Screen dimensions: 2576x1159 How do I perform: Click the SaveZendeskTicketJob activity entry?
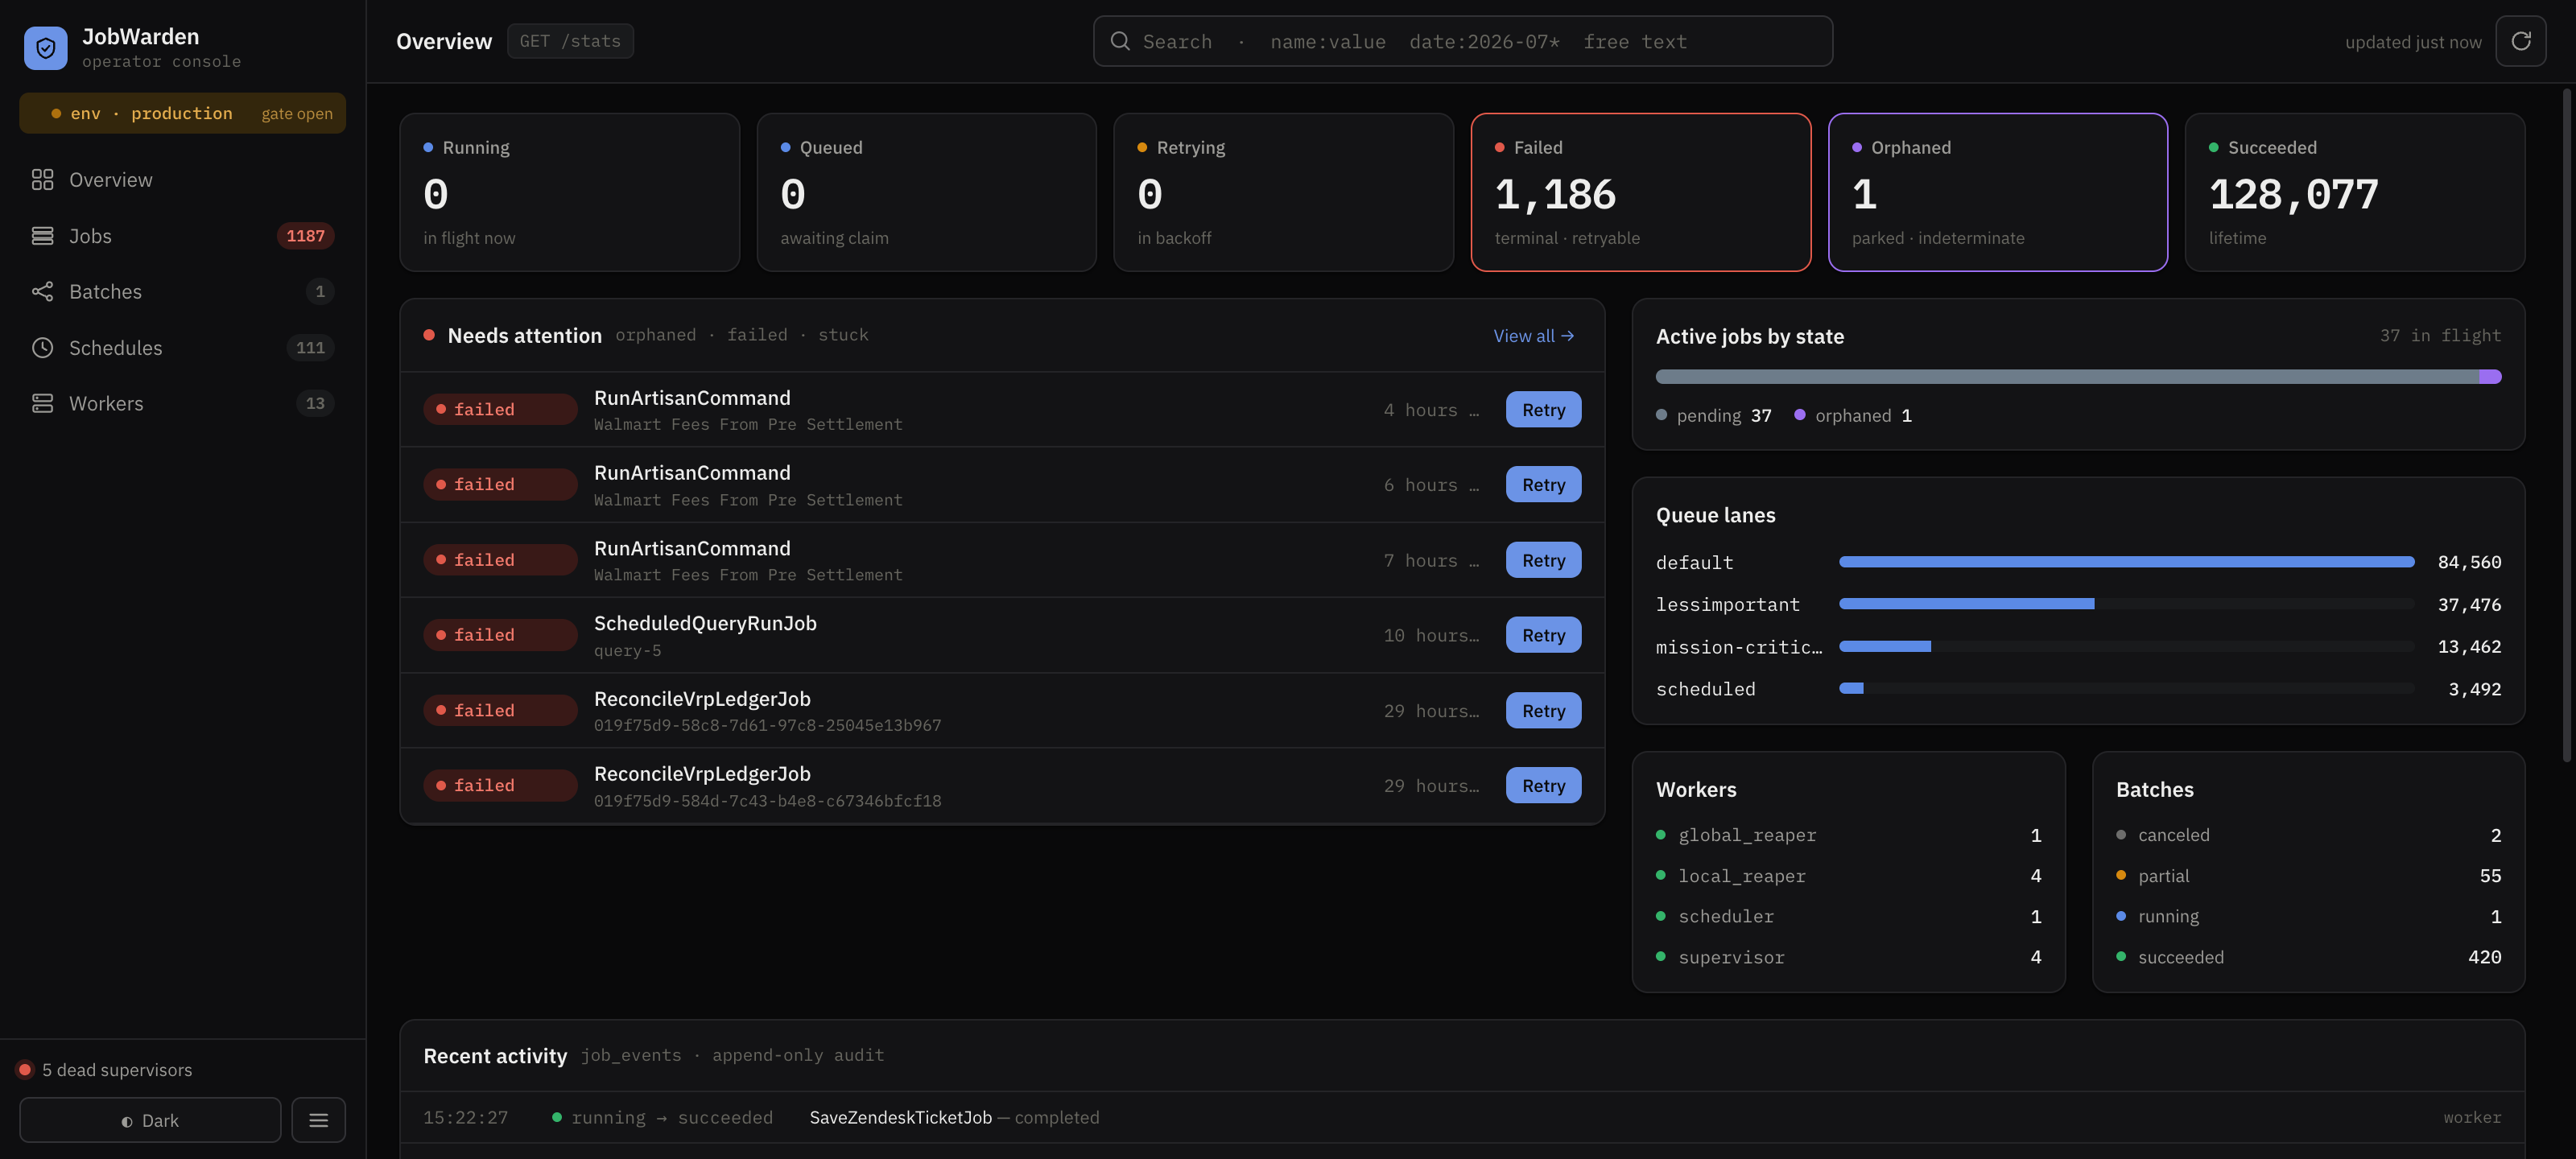1462,1118
